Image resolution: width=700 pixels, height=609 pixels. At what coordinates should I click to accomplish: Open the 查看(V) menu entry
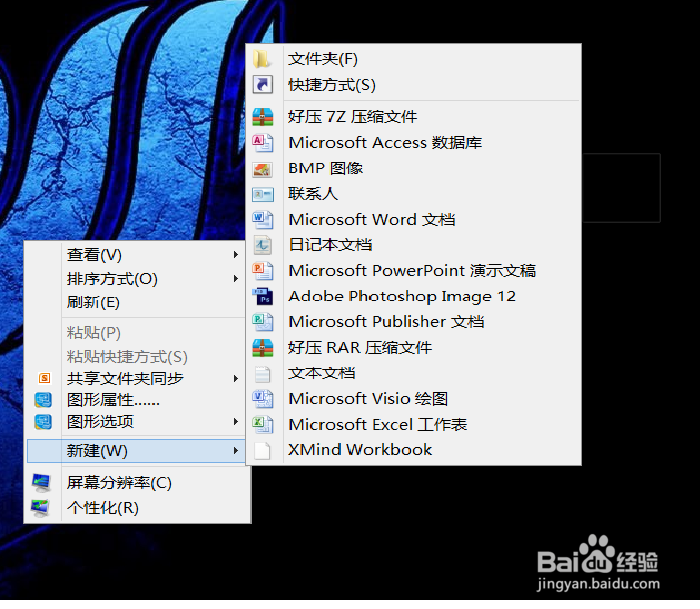(136, 255)
